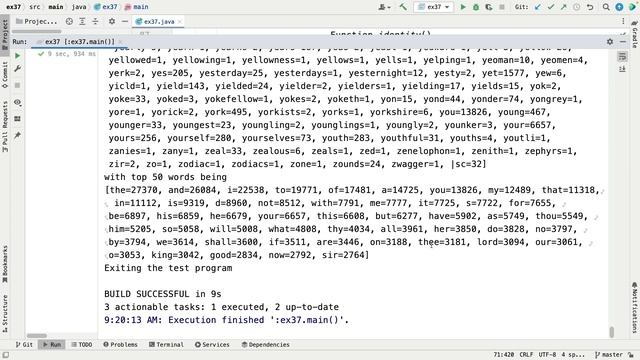Click the layout icon in Run panel sidebar
Viewport: 640px width, 360px height.
click(x=18, y=119)
